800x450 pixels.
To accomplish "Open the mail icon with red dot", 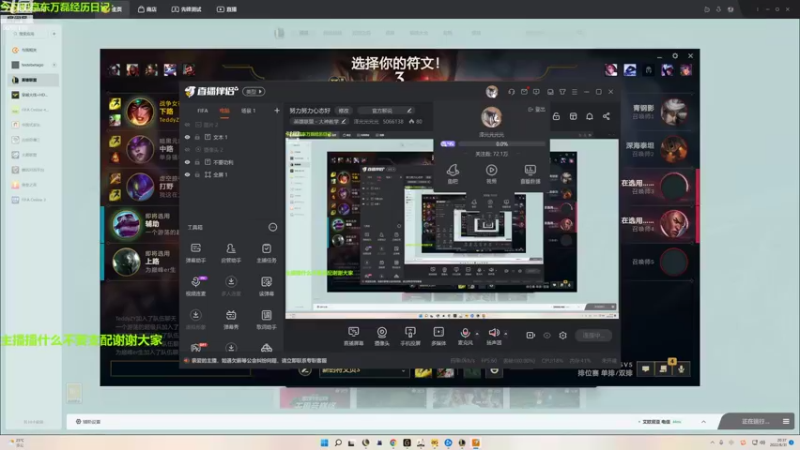I will click(524, 92).
